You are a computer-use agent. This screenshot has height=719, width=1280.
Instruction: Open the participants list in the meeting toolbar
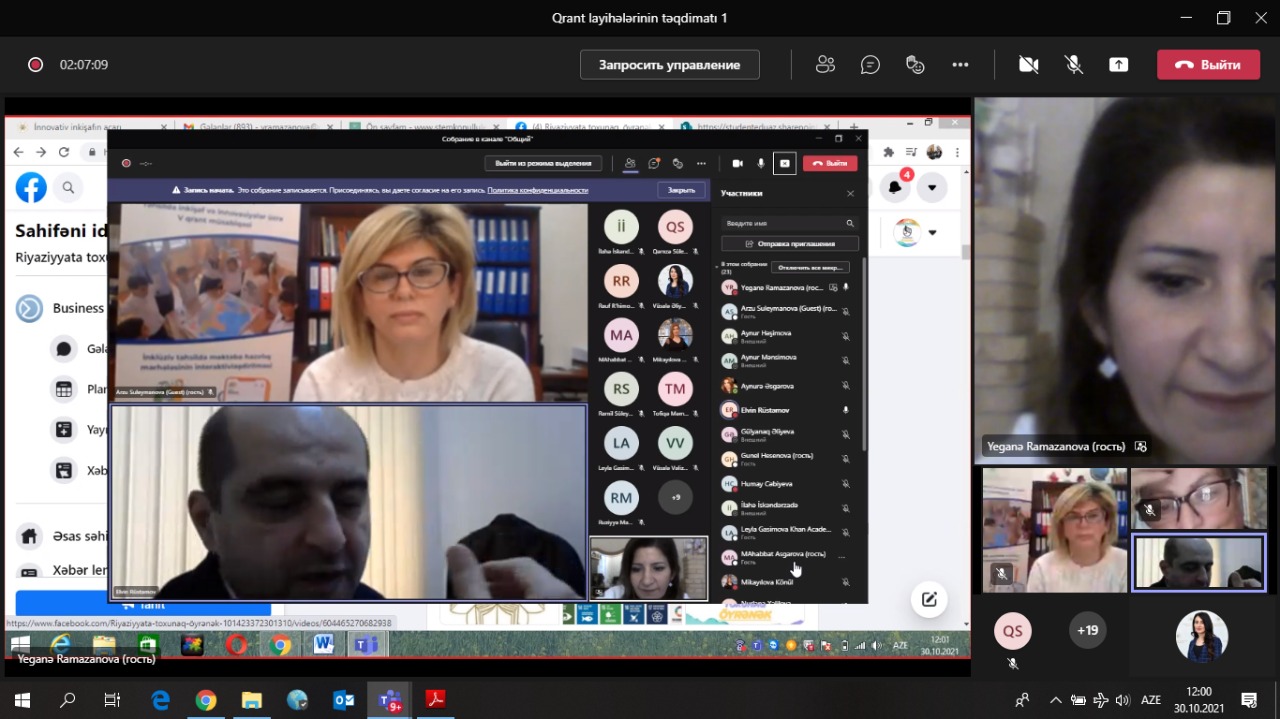825,65
